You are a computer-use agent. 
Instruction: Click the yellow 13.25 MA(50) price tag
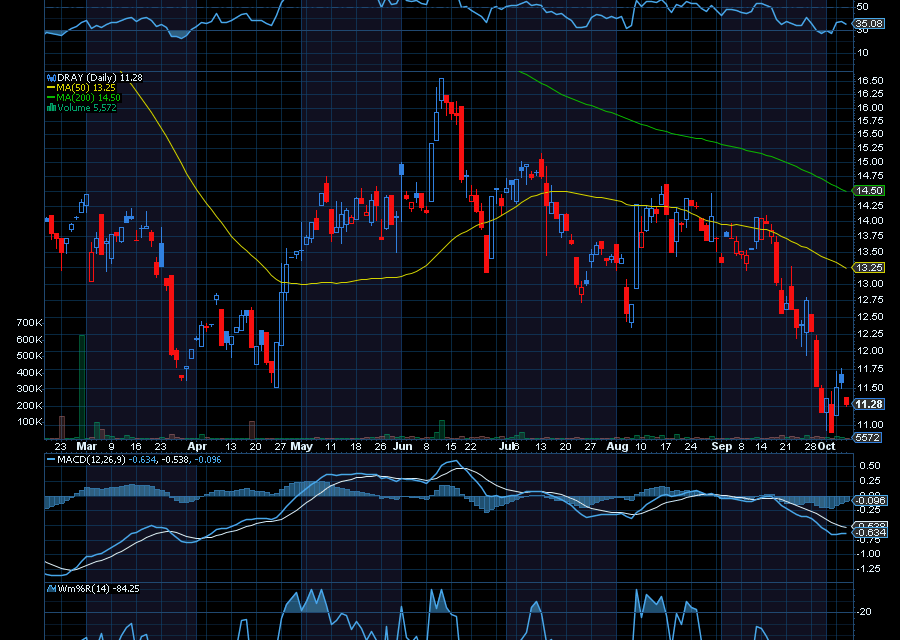(x=868, y=267)
